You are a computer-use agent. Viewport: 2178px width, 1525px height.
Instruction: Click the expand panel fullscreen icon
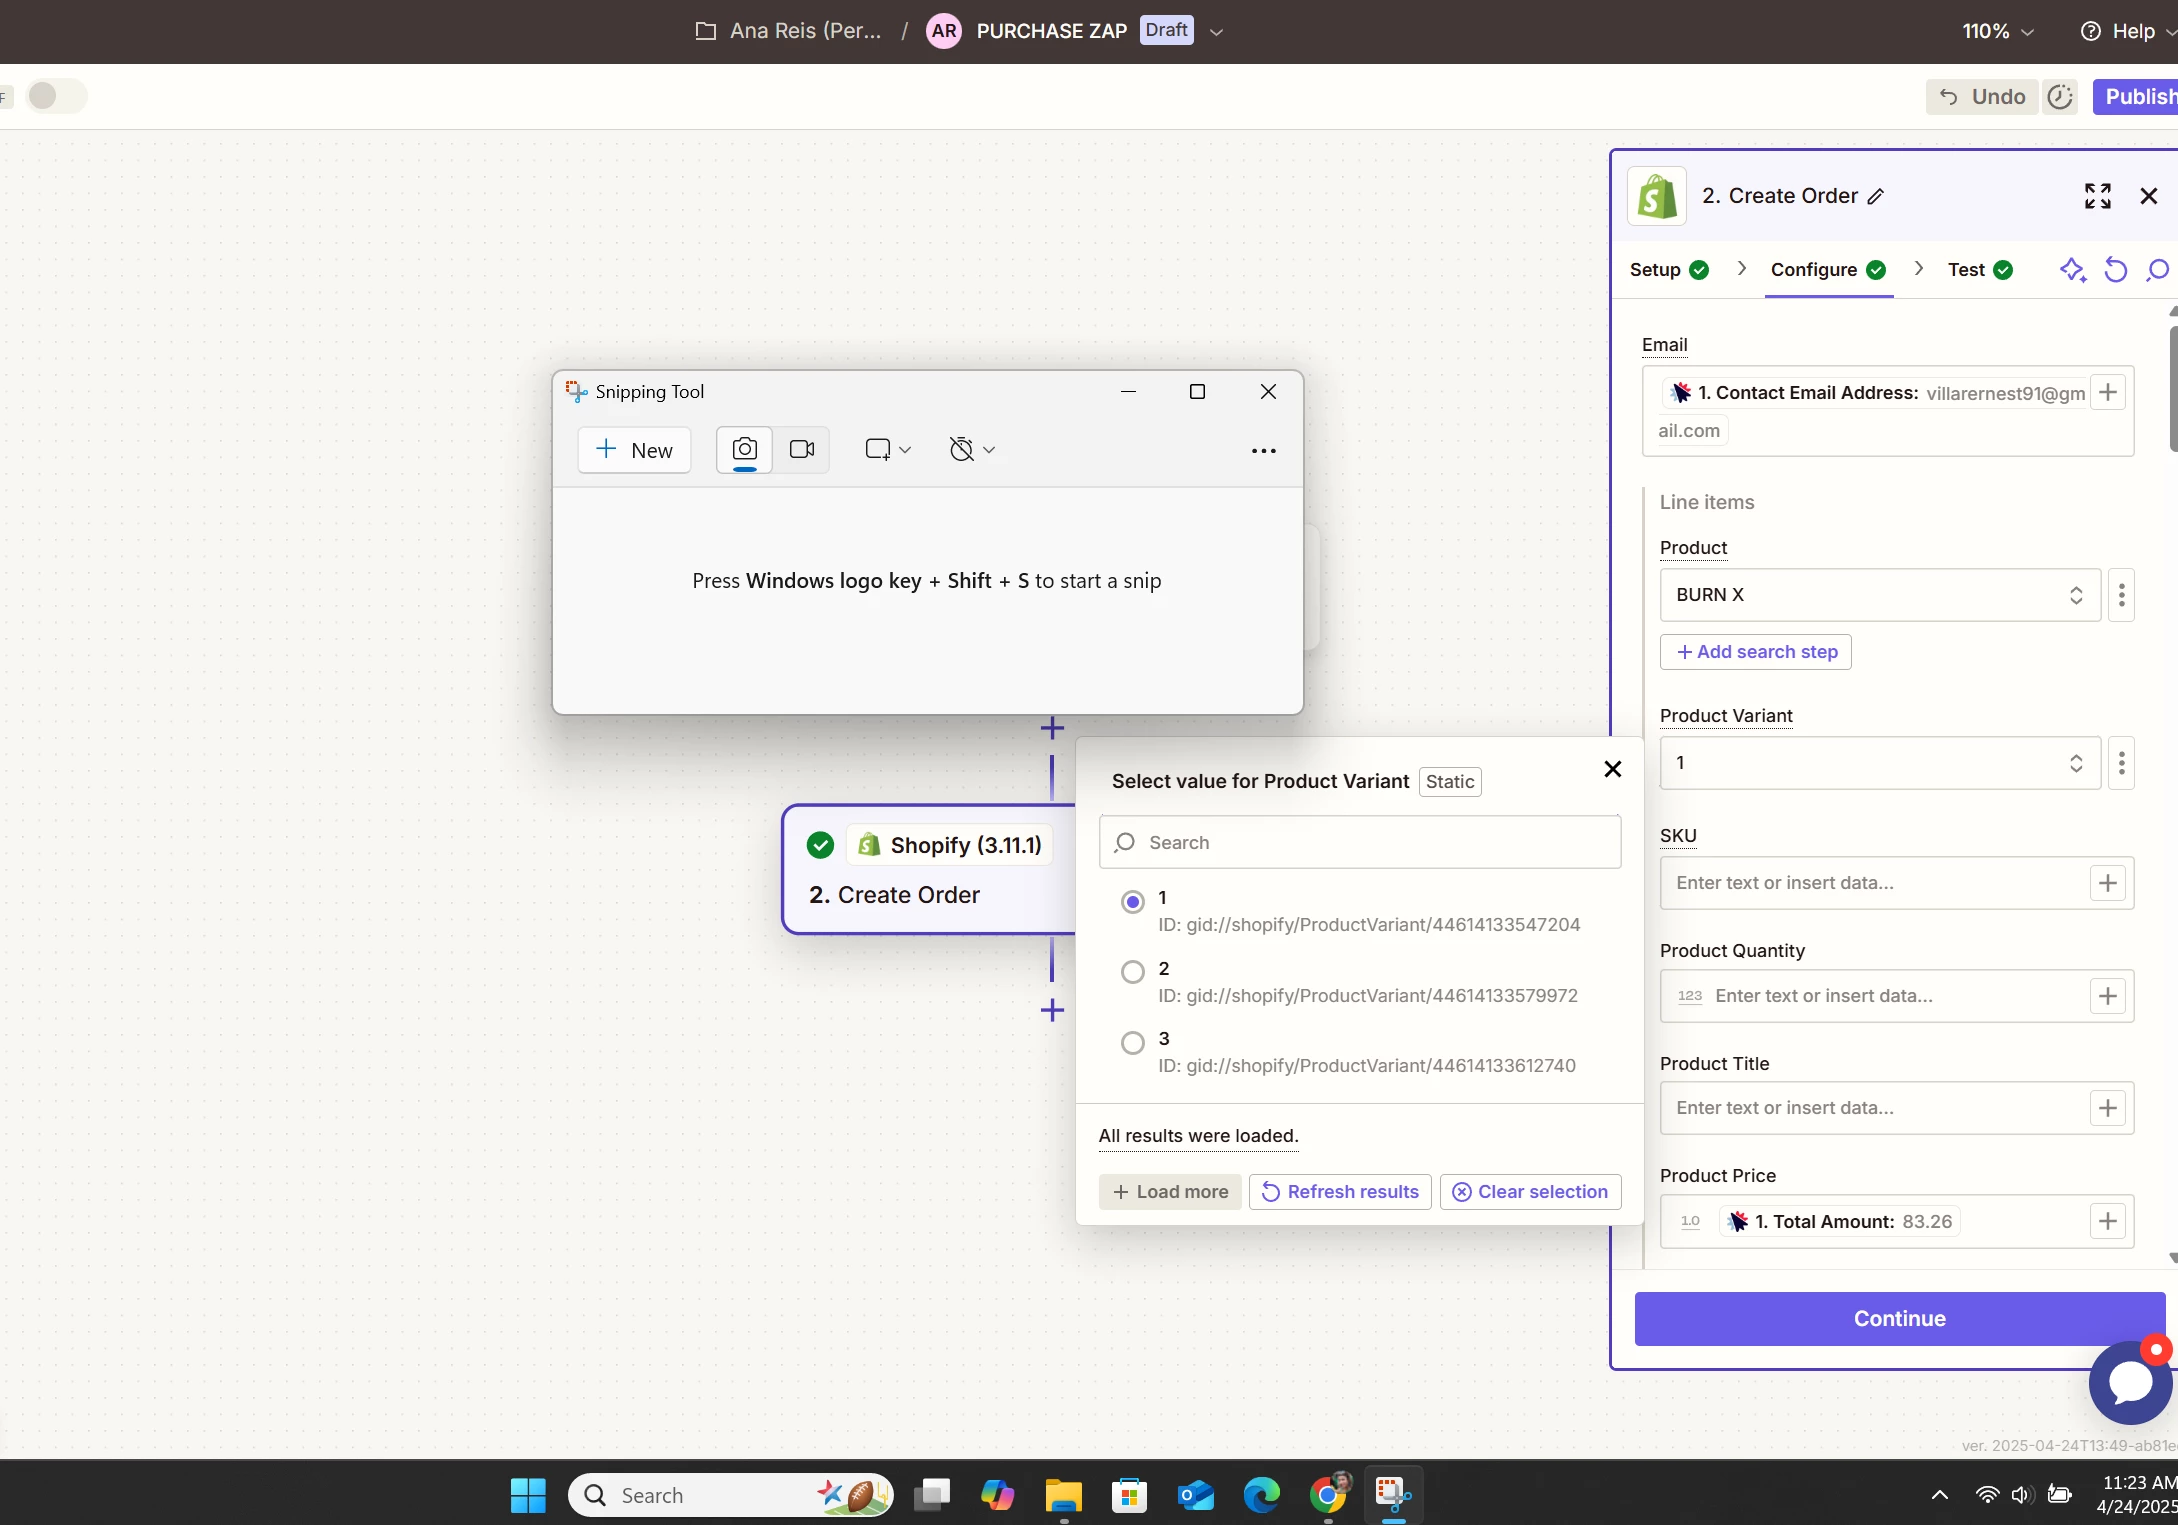(x=2097, y=196)
